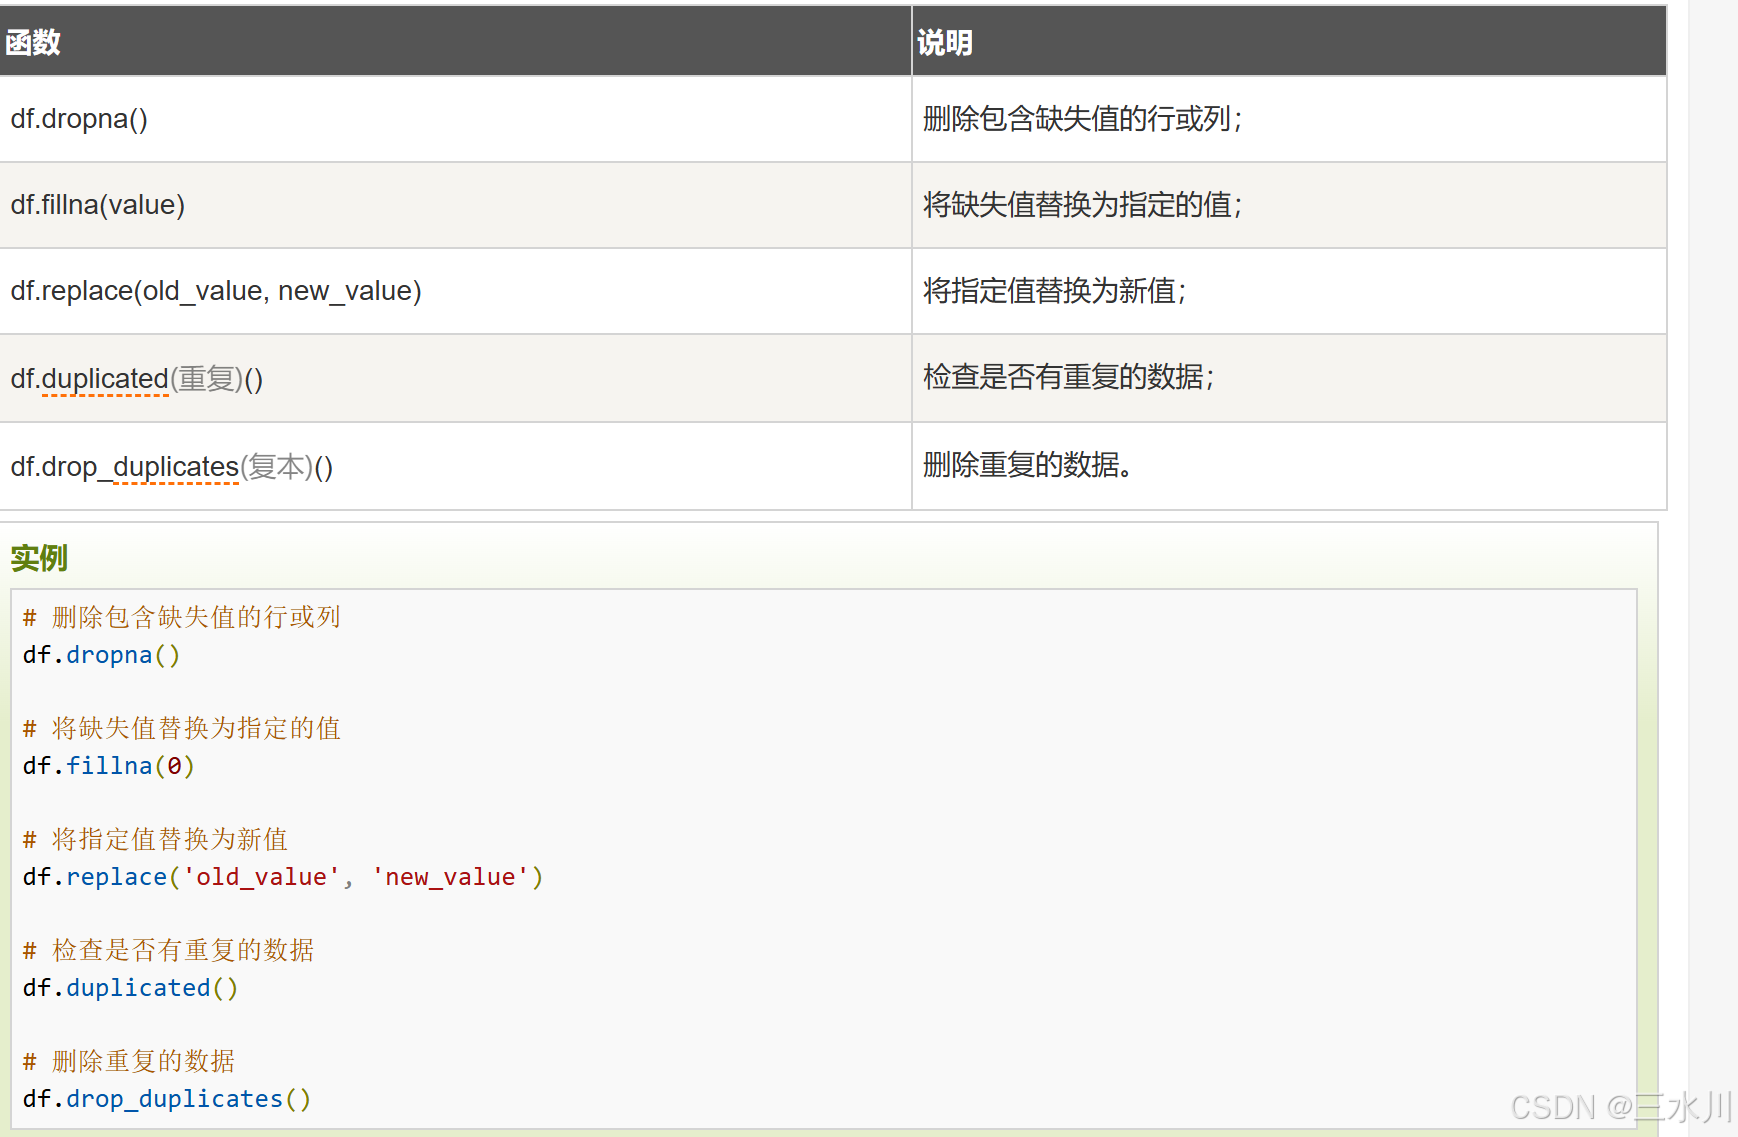Click description 删除包含缺失值的行或列
1738x1137 pixels.
(1082, 119)
